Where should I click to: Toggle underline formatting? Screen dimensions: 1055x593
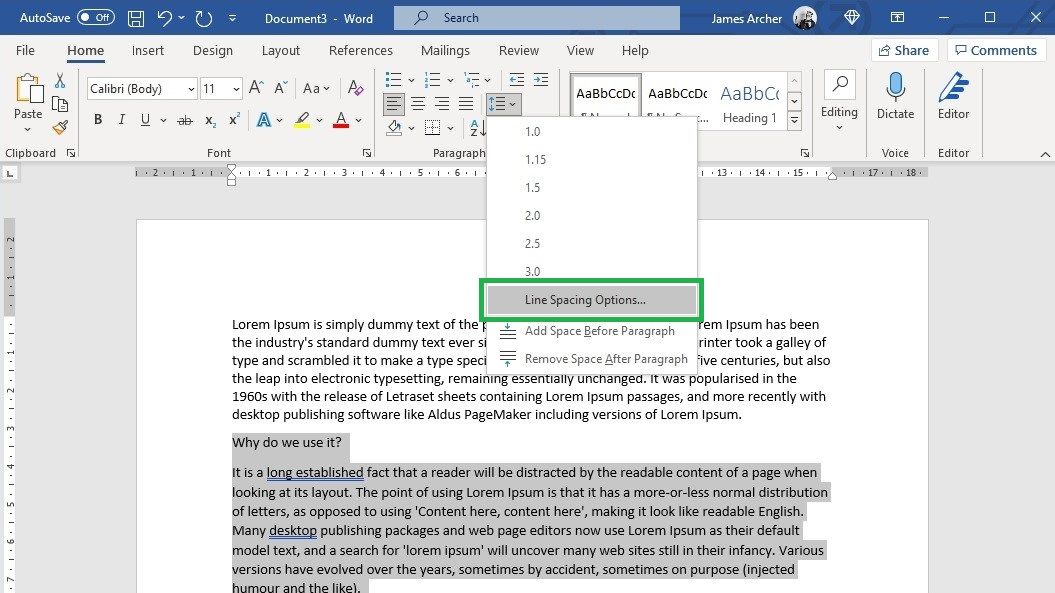[144, 119]
